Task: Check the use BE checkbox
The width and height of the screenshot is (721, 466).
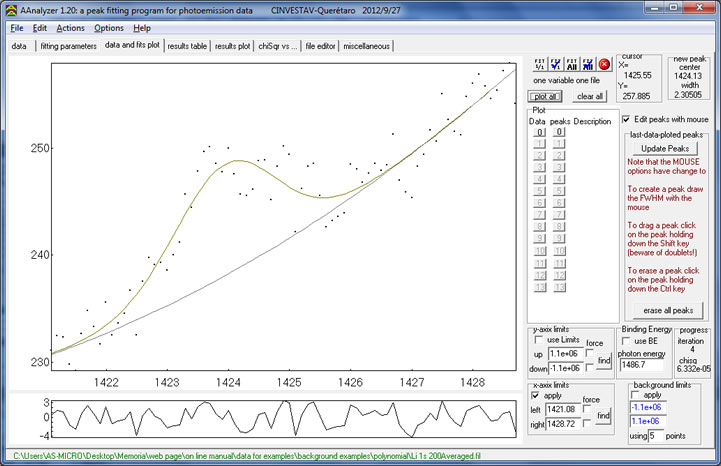Action: (625, 341)
